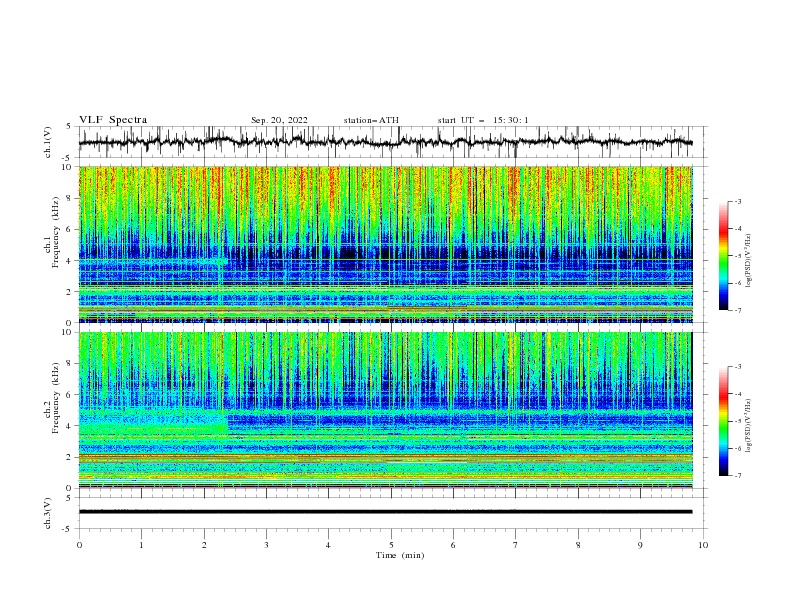Click the "start UT = 15:30:1" label
The height and width of the screenshot is (612, 792).
(x=482, y=120)
